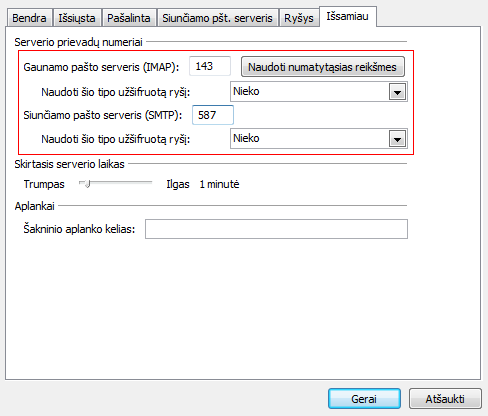Click the server timeout slider thumb
The width and height of the screenshot is (488, 416).
pos(87,184)
